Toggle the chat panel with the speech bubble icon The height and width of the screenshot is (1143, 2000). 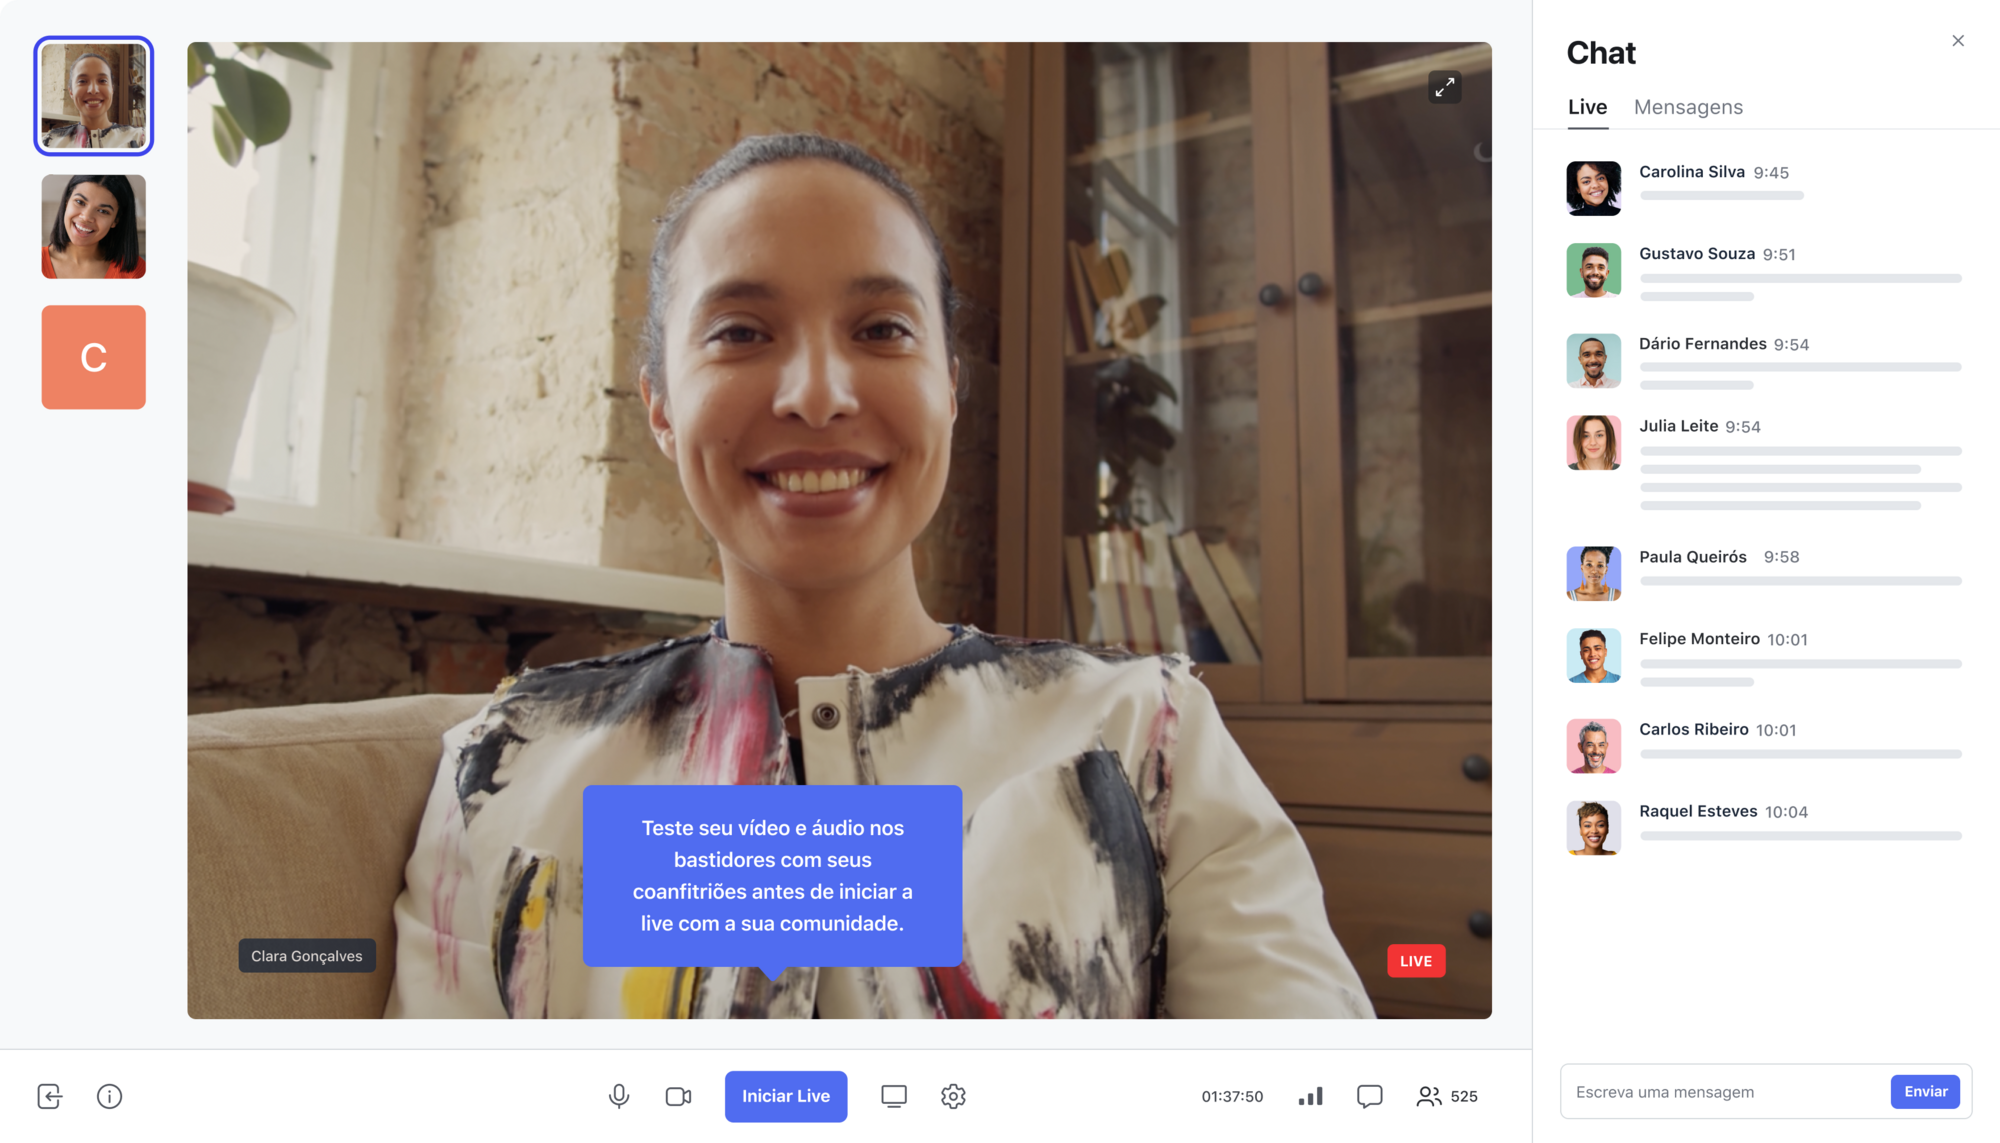[x=1369, y=1096]
